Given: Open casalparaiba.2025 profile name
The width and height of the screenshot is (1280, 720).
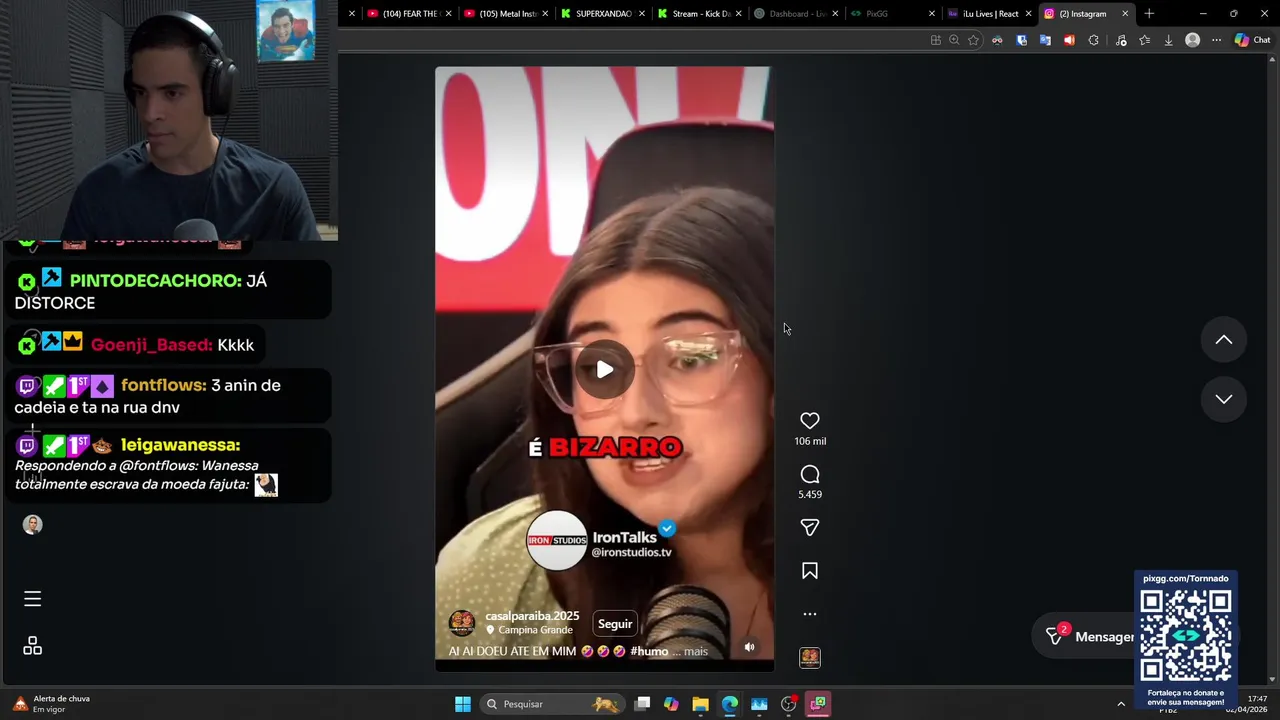Looking at the screenshot, I should (532, 616).
